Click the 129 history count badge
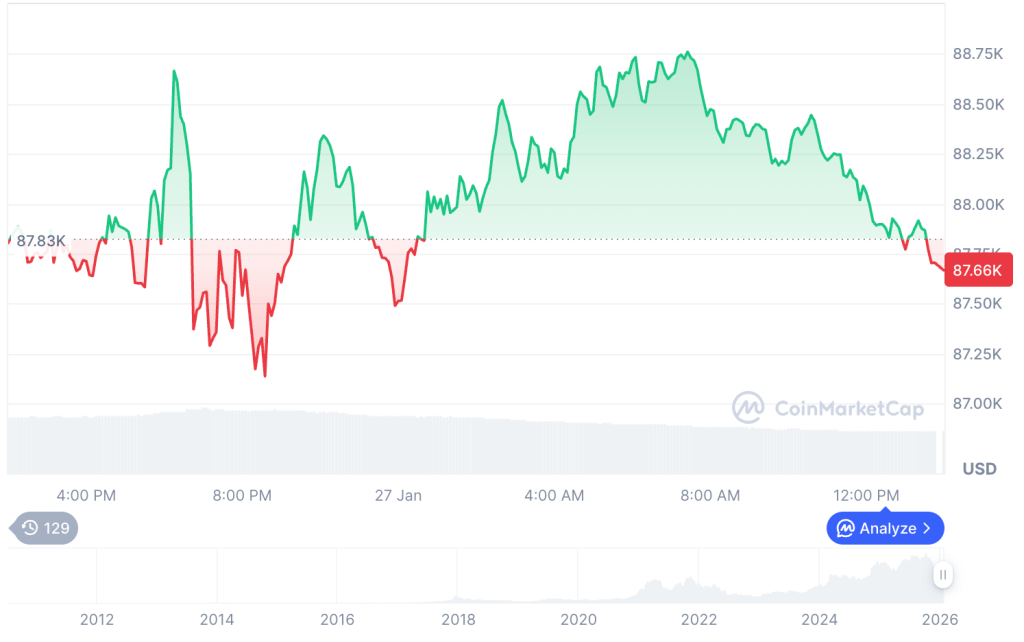Screen dimensions: 1024x642 (x=44, y=528)
